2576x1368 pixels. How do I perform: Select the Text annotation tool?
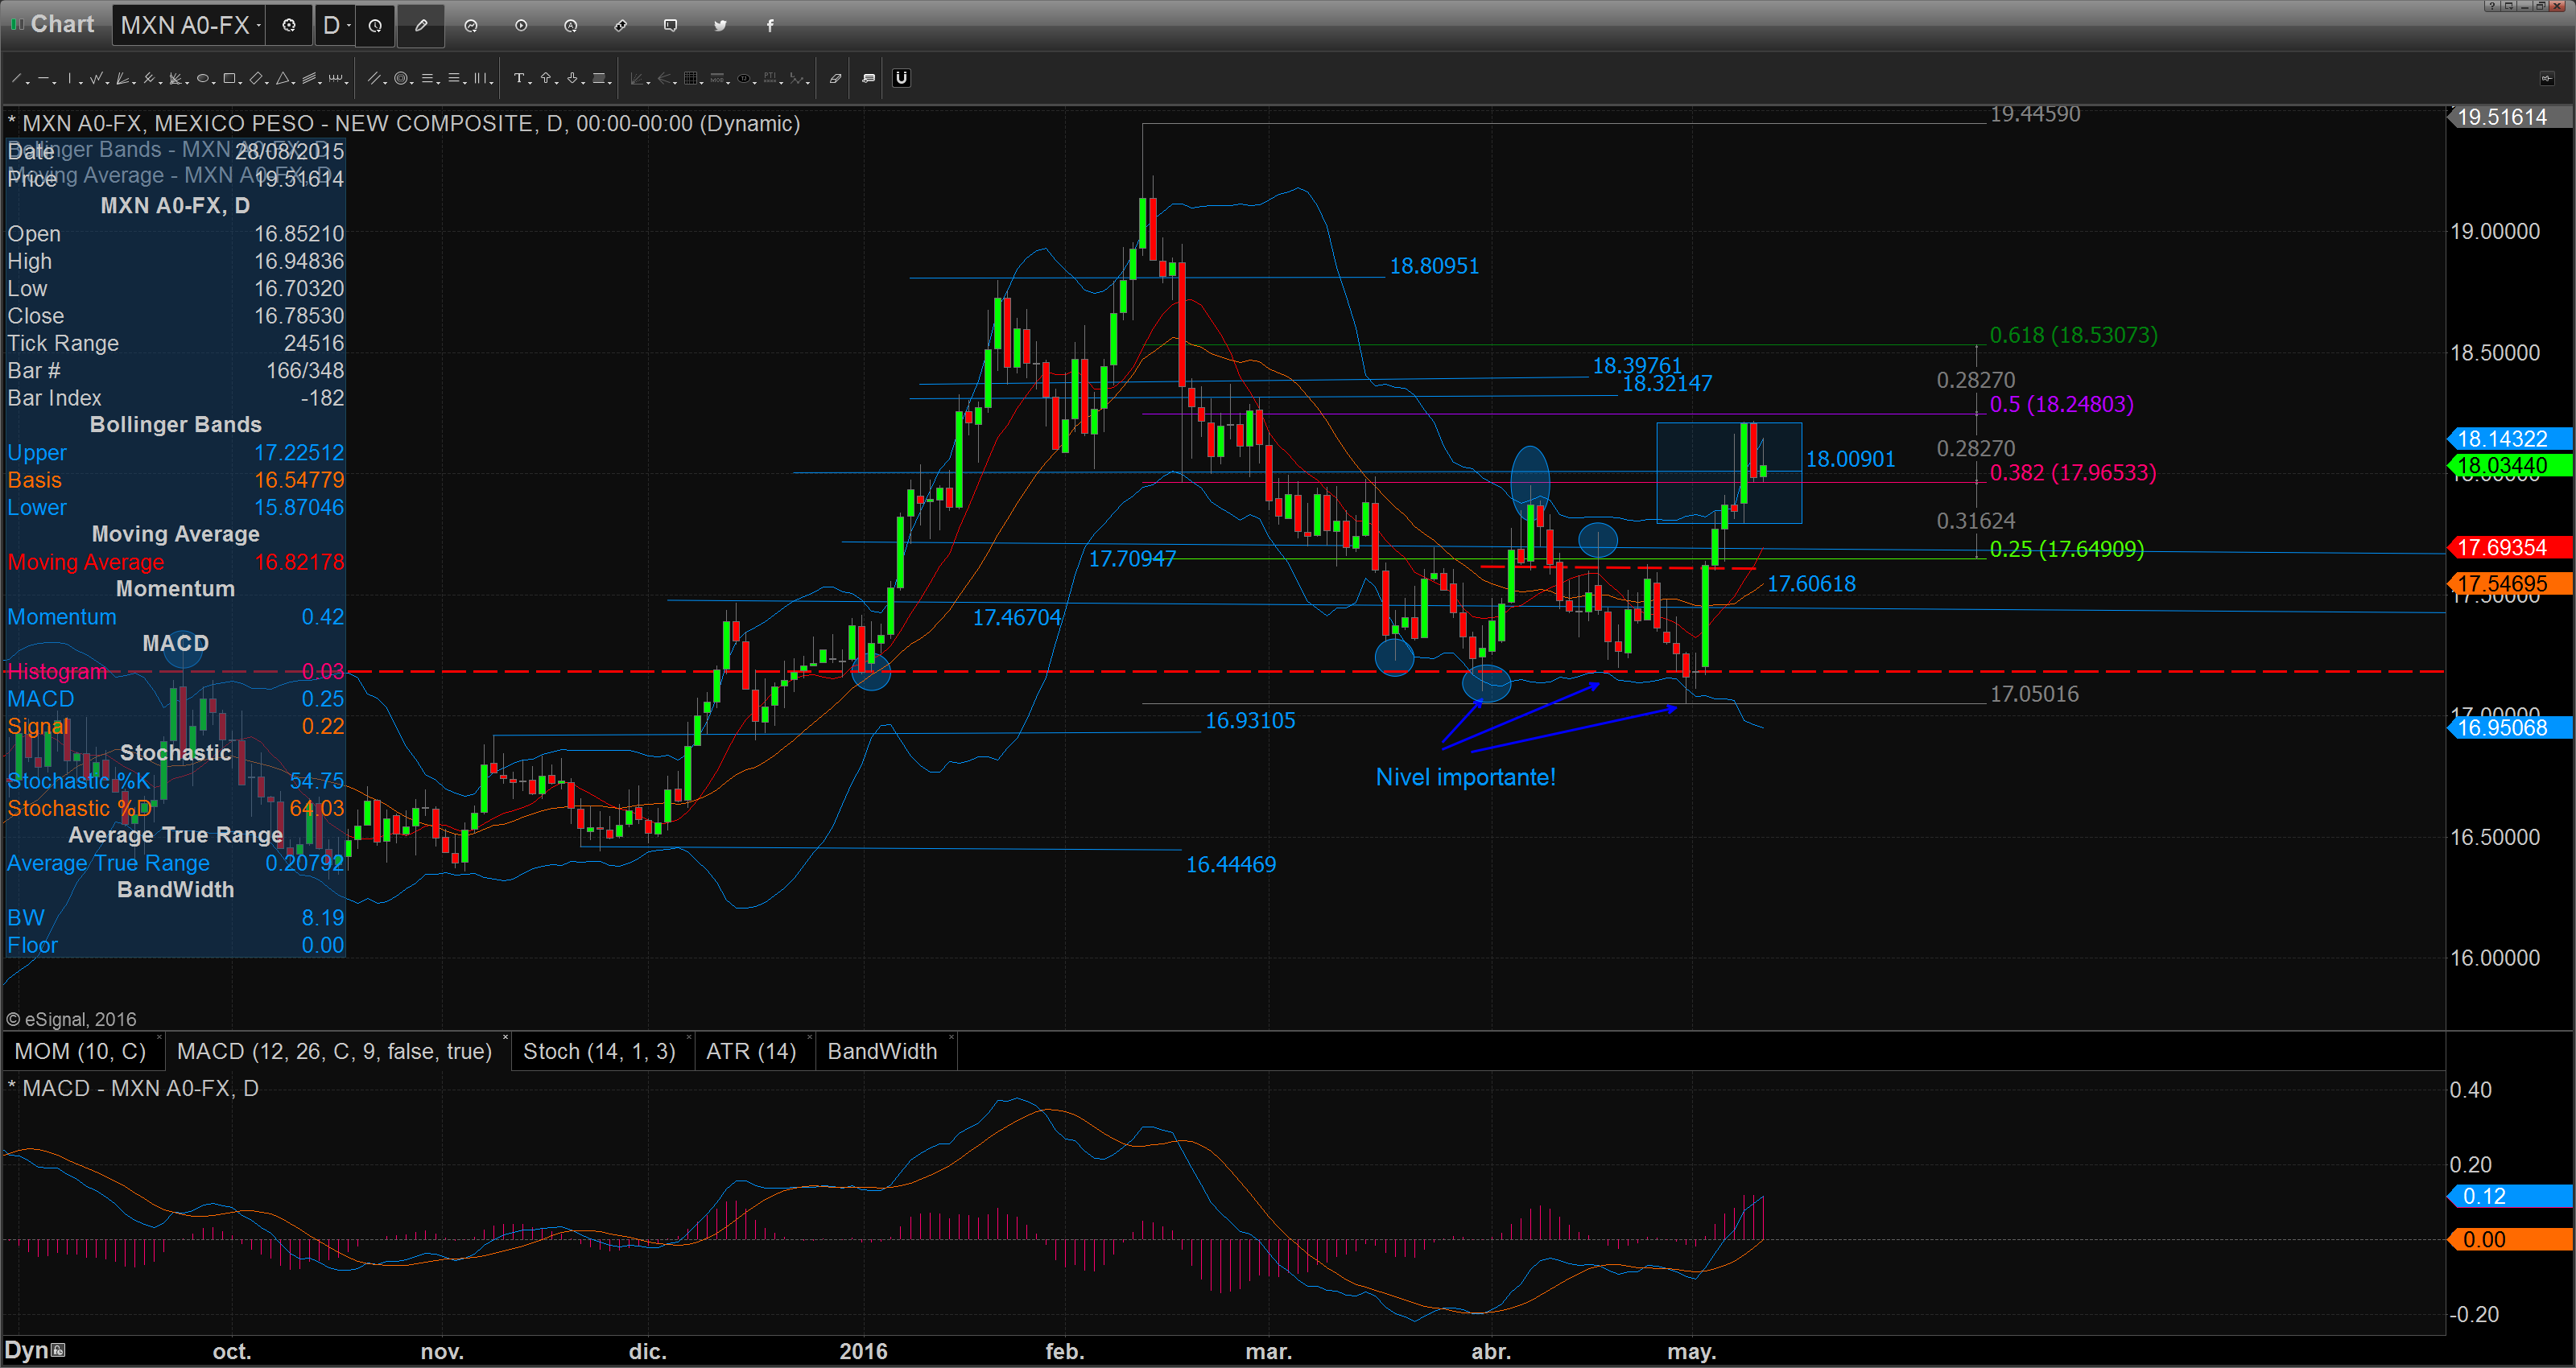click(x=519, y=78)
